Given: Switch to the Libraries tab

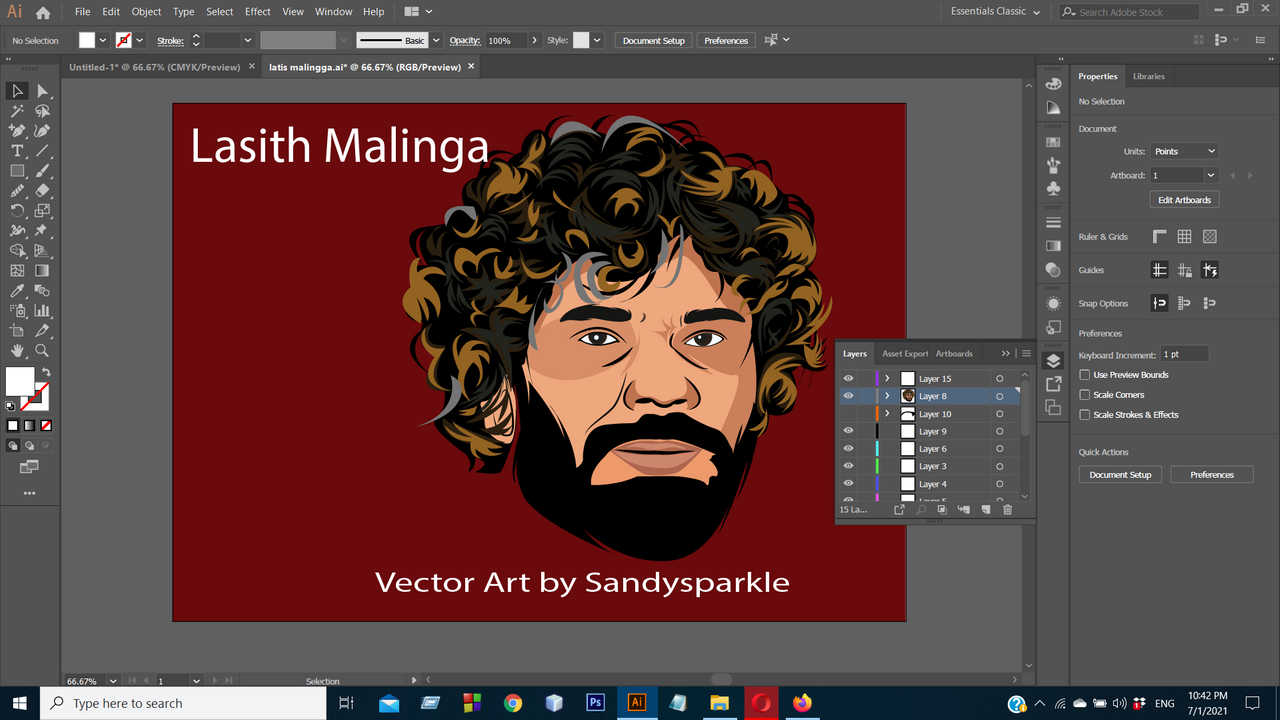Looking at the screenshot, I should (x=1148, y=76).
